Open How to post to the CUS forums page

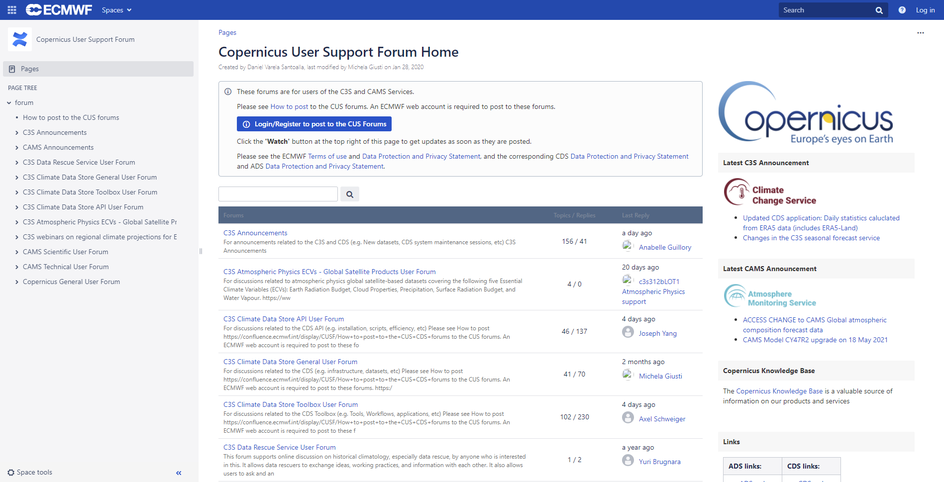coord(71,117)
